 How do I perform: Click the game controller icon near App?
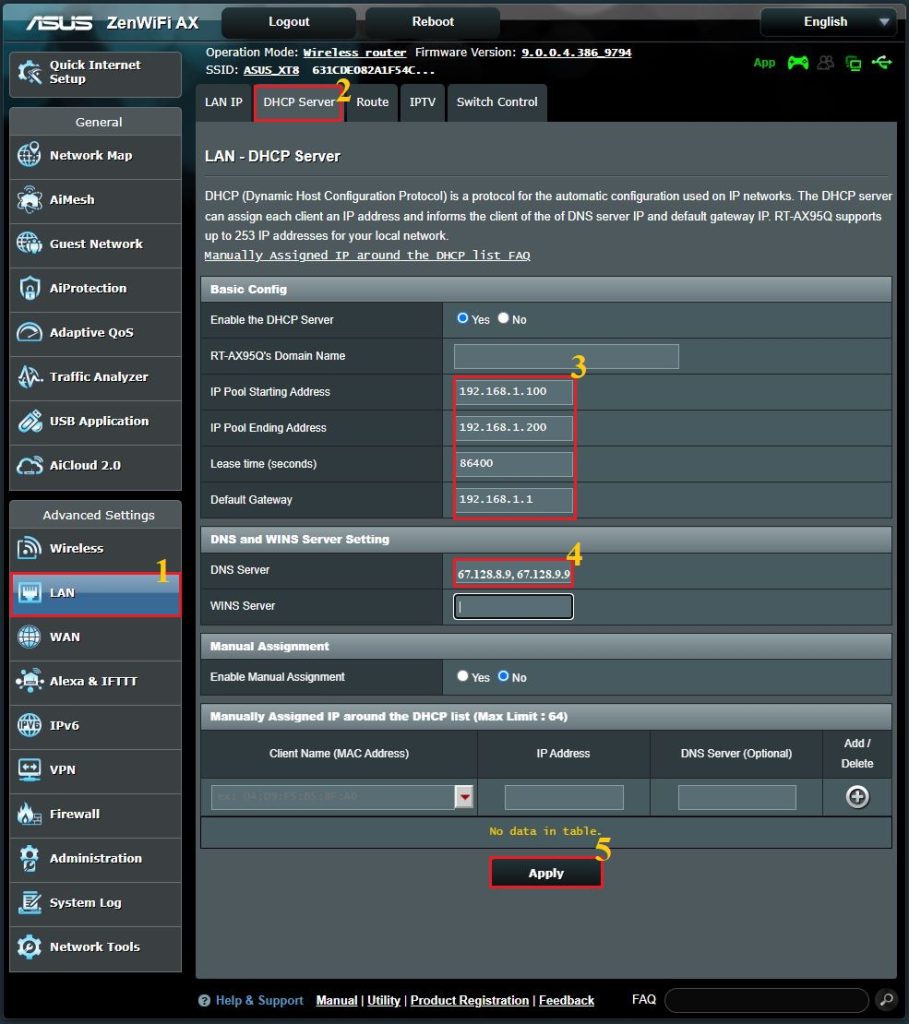(796, 62)
